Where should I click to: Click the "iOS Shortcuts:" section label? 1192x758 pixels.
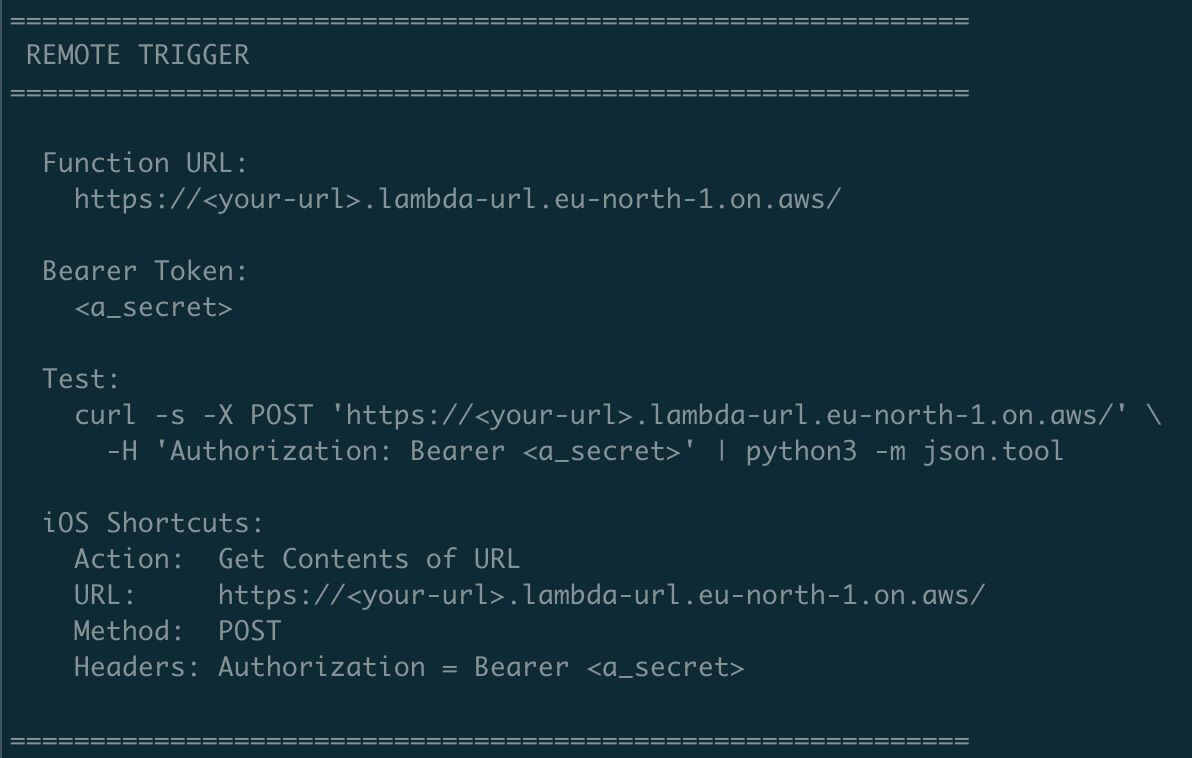(x=152, y=523)
